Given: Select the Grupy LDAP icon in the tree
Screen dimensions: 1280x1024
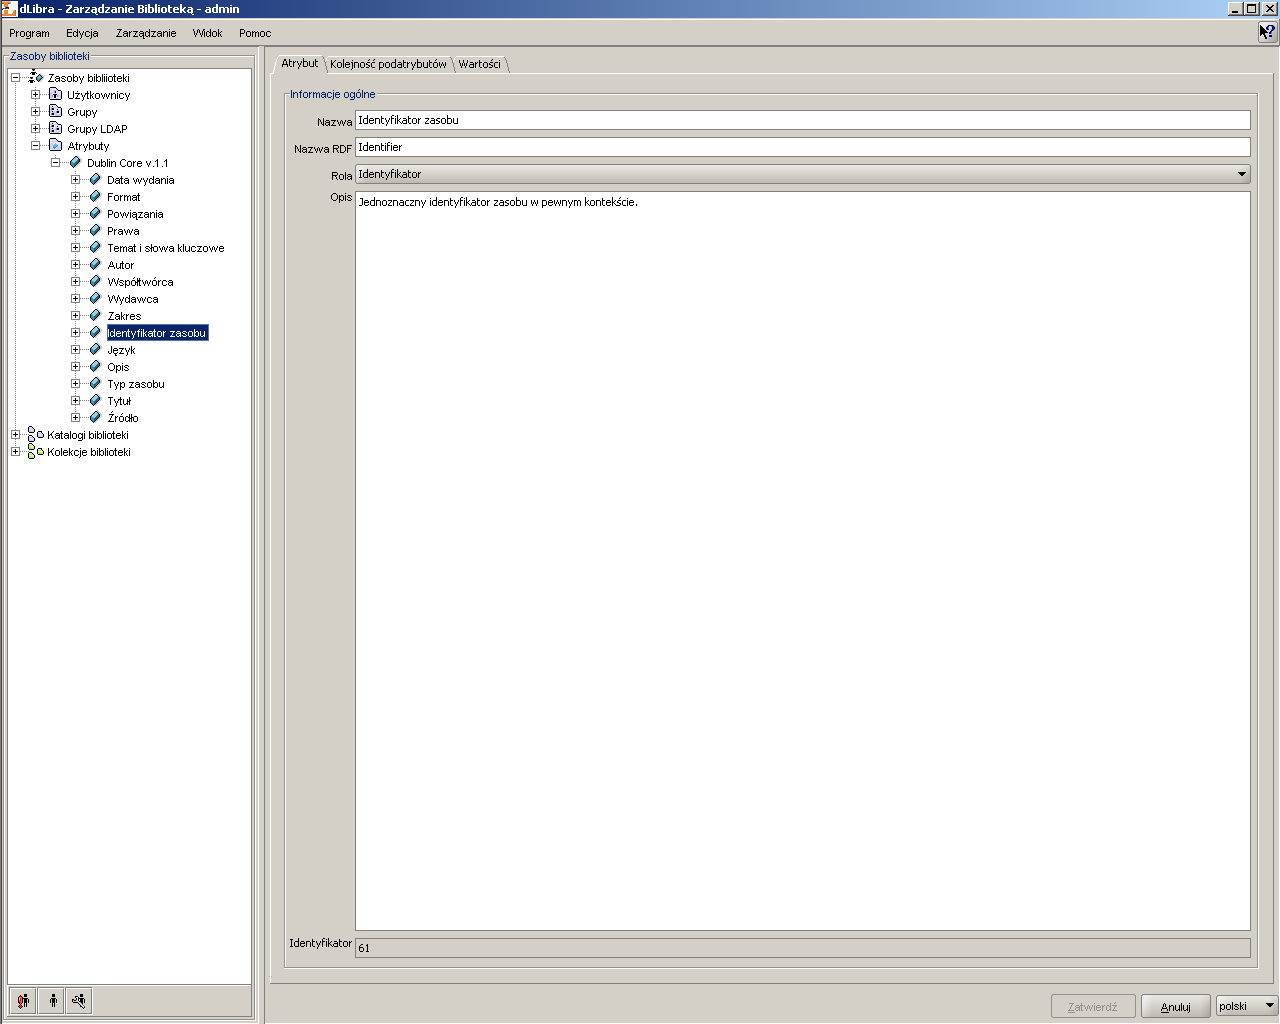Looking at the screenshot, I should 56,129.
